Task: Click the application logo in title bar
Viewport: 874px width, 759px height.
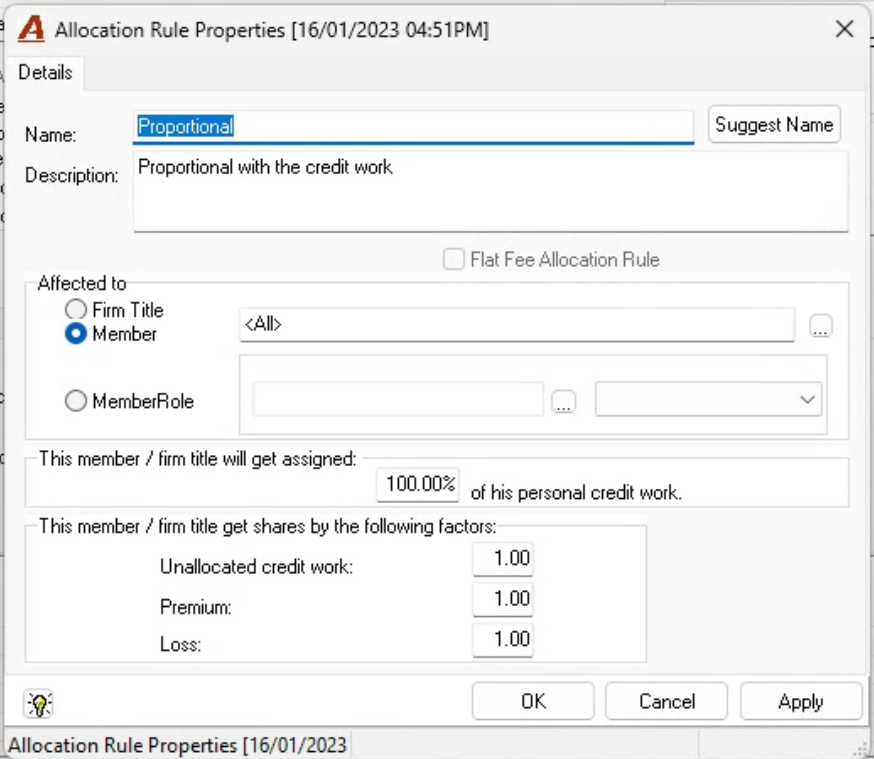Action: [x=31, y=29]
